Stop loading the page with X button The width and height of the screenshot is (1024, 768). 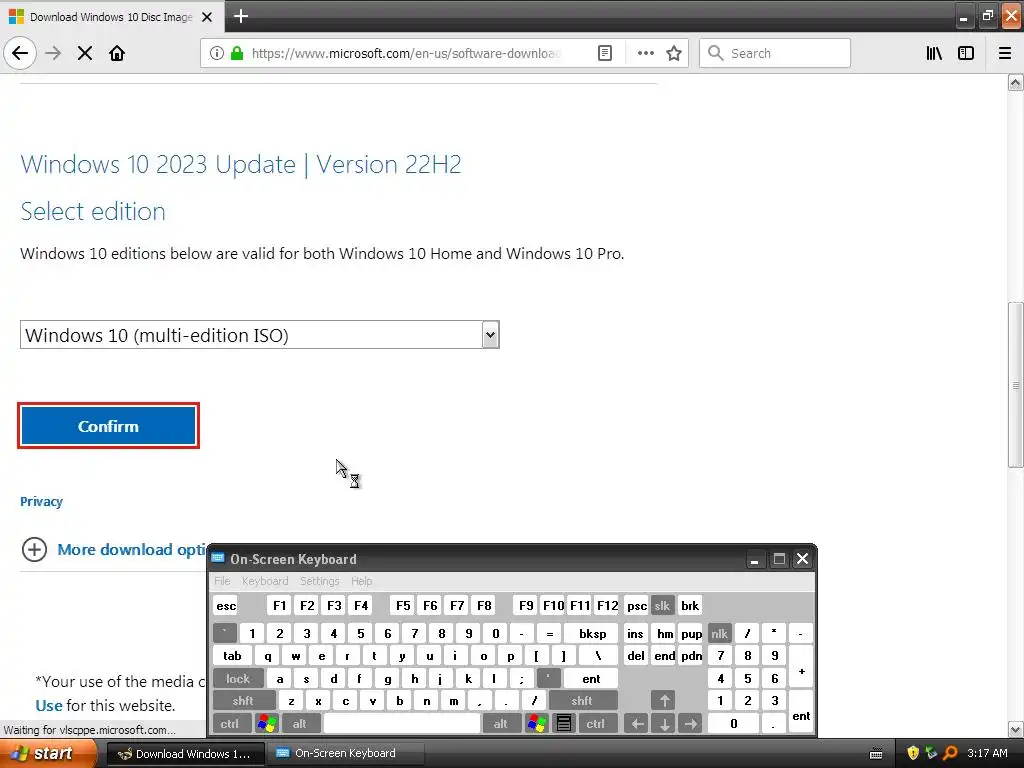pyautogui.click(x=85, y=54)
